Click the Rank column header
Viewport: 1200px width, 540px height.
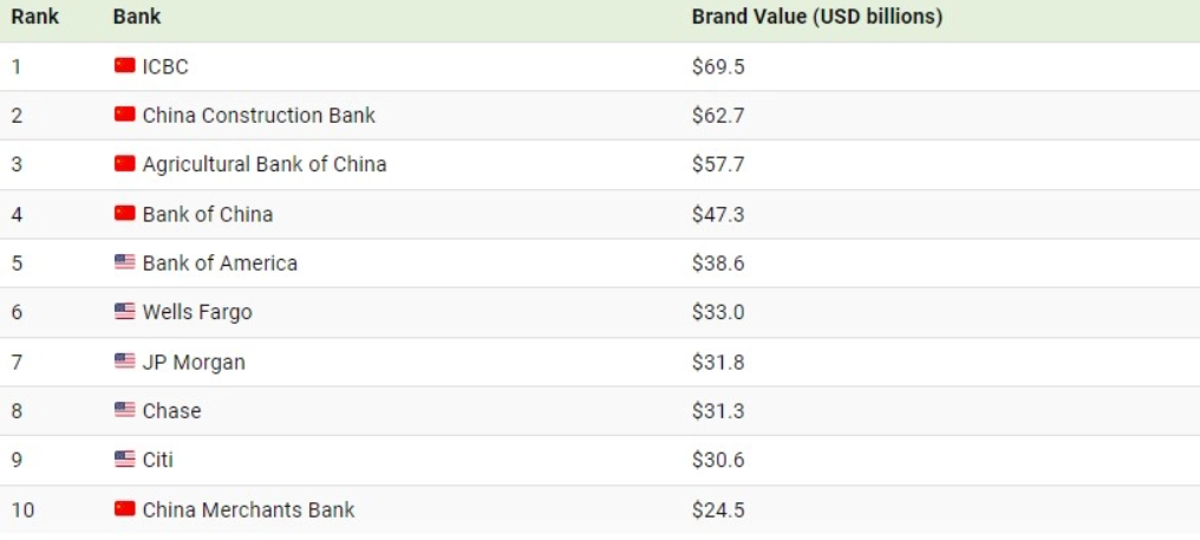click(x=35, y=17)
